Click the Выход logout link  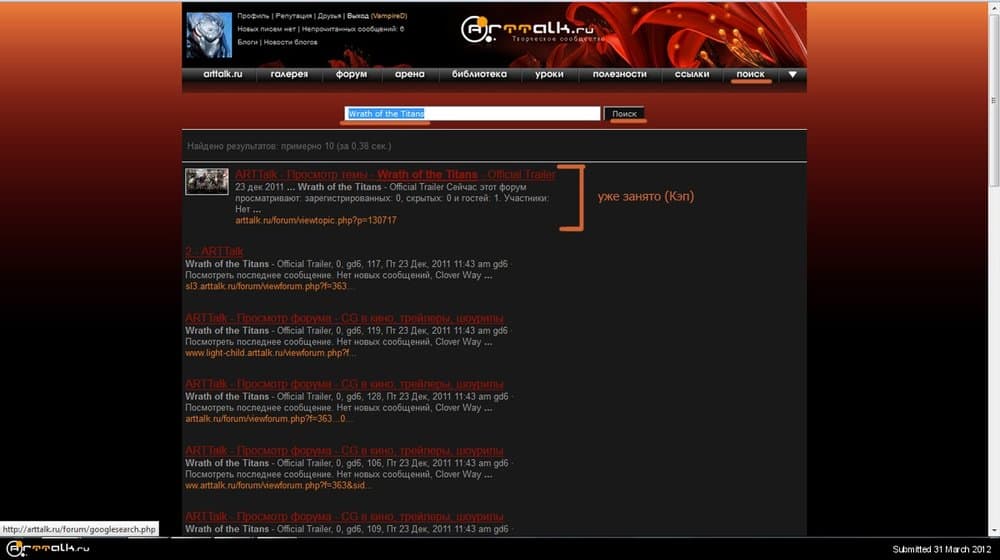356,17
